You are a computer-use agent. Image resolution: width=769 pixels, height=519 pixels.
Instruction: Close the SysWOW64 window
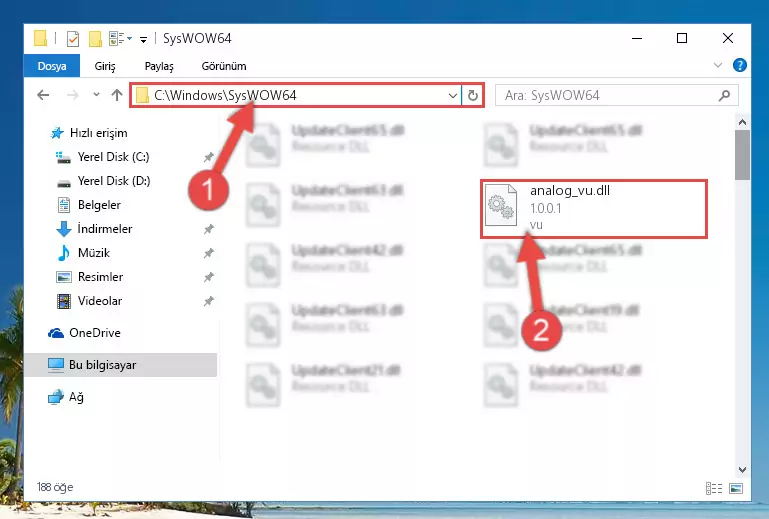tap(728, 38)
